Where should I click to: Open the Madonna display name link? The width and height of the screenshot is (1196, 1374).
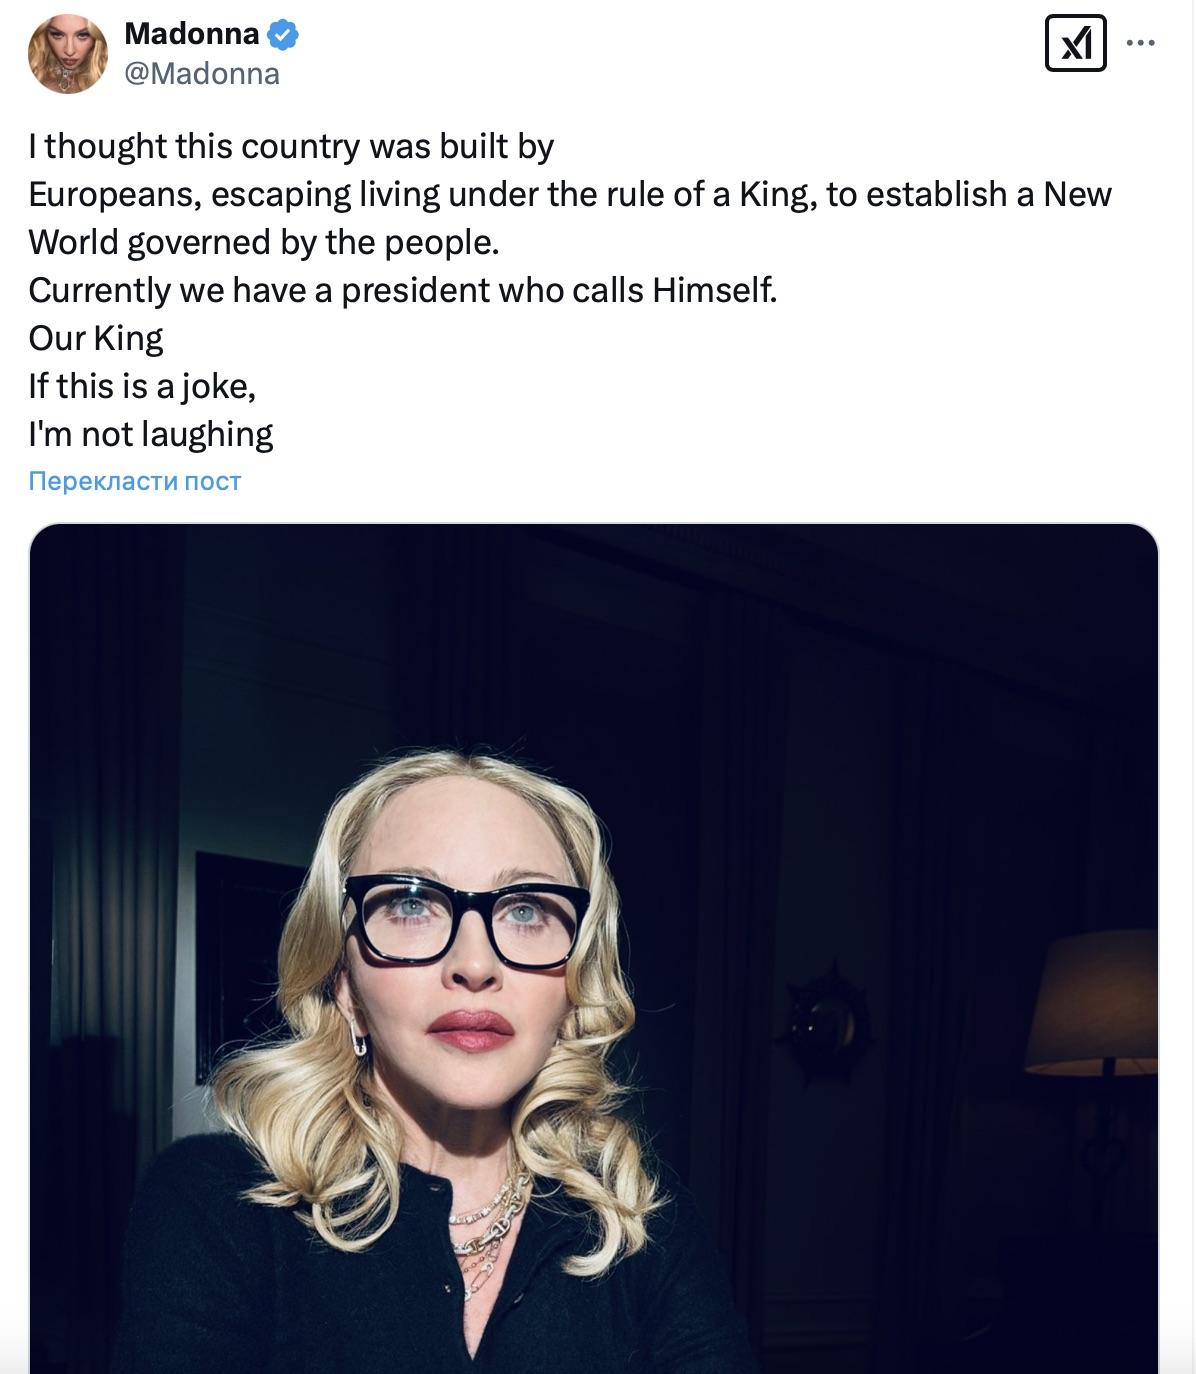(x=191, y=34)
